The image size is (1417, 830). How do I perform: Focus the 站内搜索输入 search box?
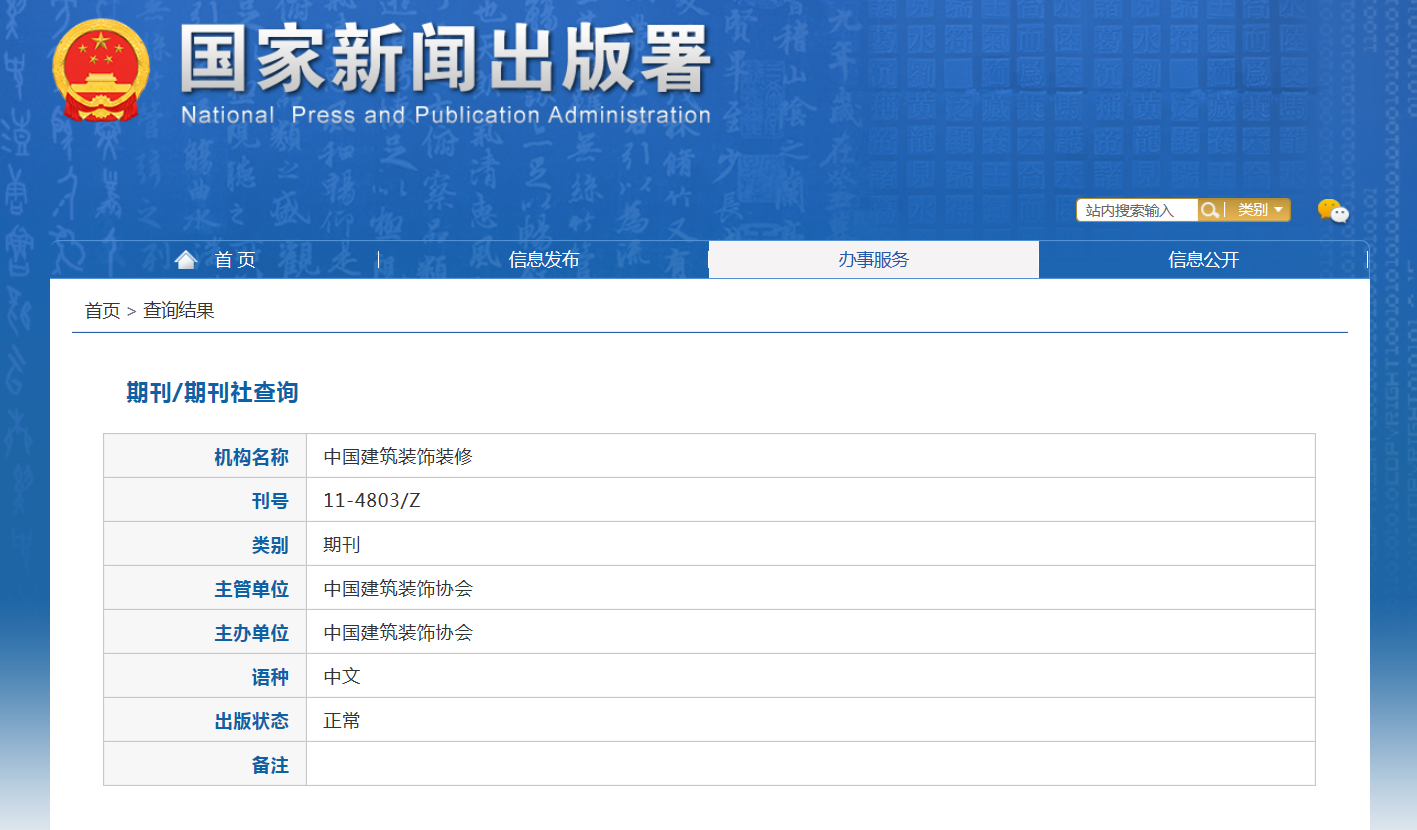pos(1137,210)
